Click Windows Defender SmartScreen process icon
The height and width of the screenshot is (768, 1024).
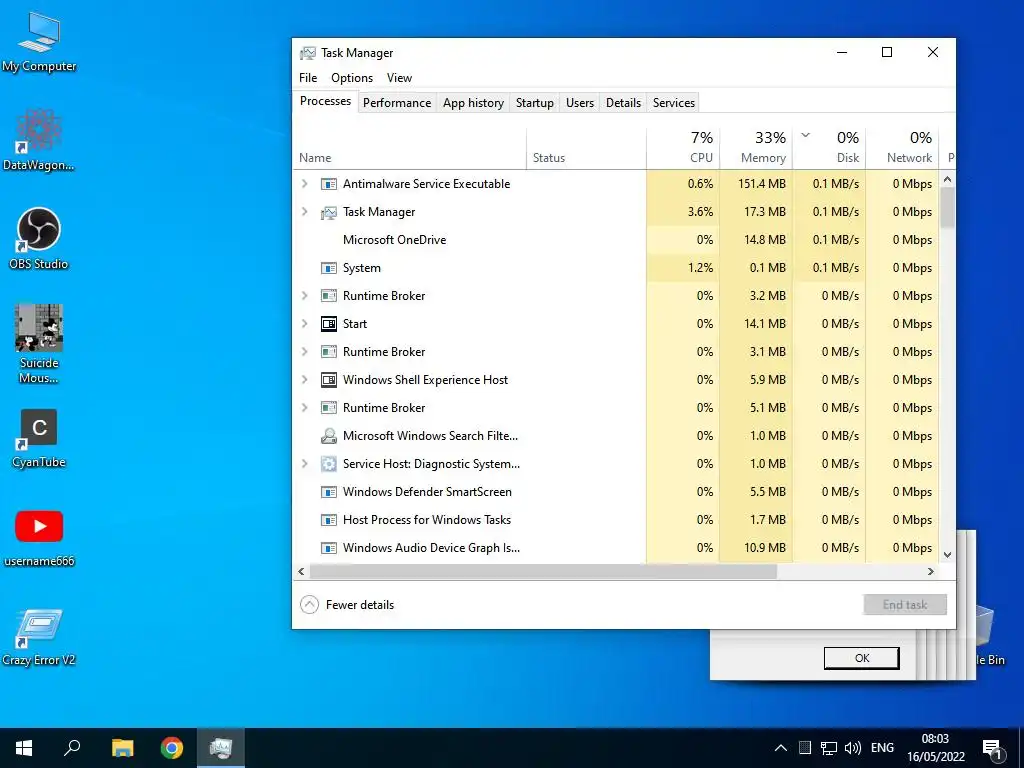pos(328,492)
